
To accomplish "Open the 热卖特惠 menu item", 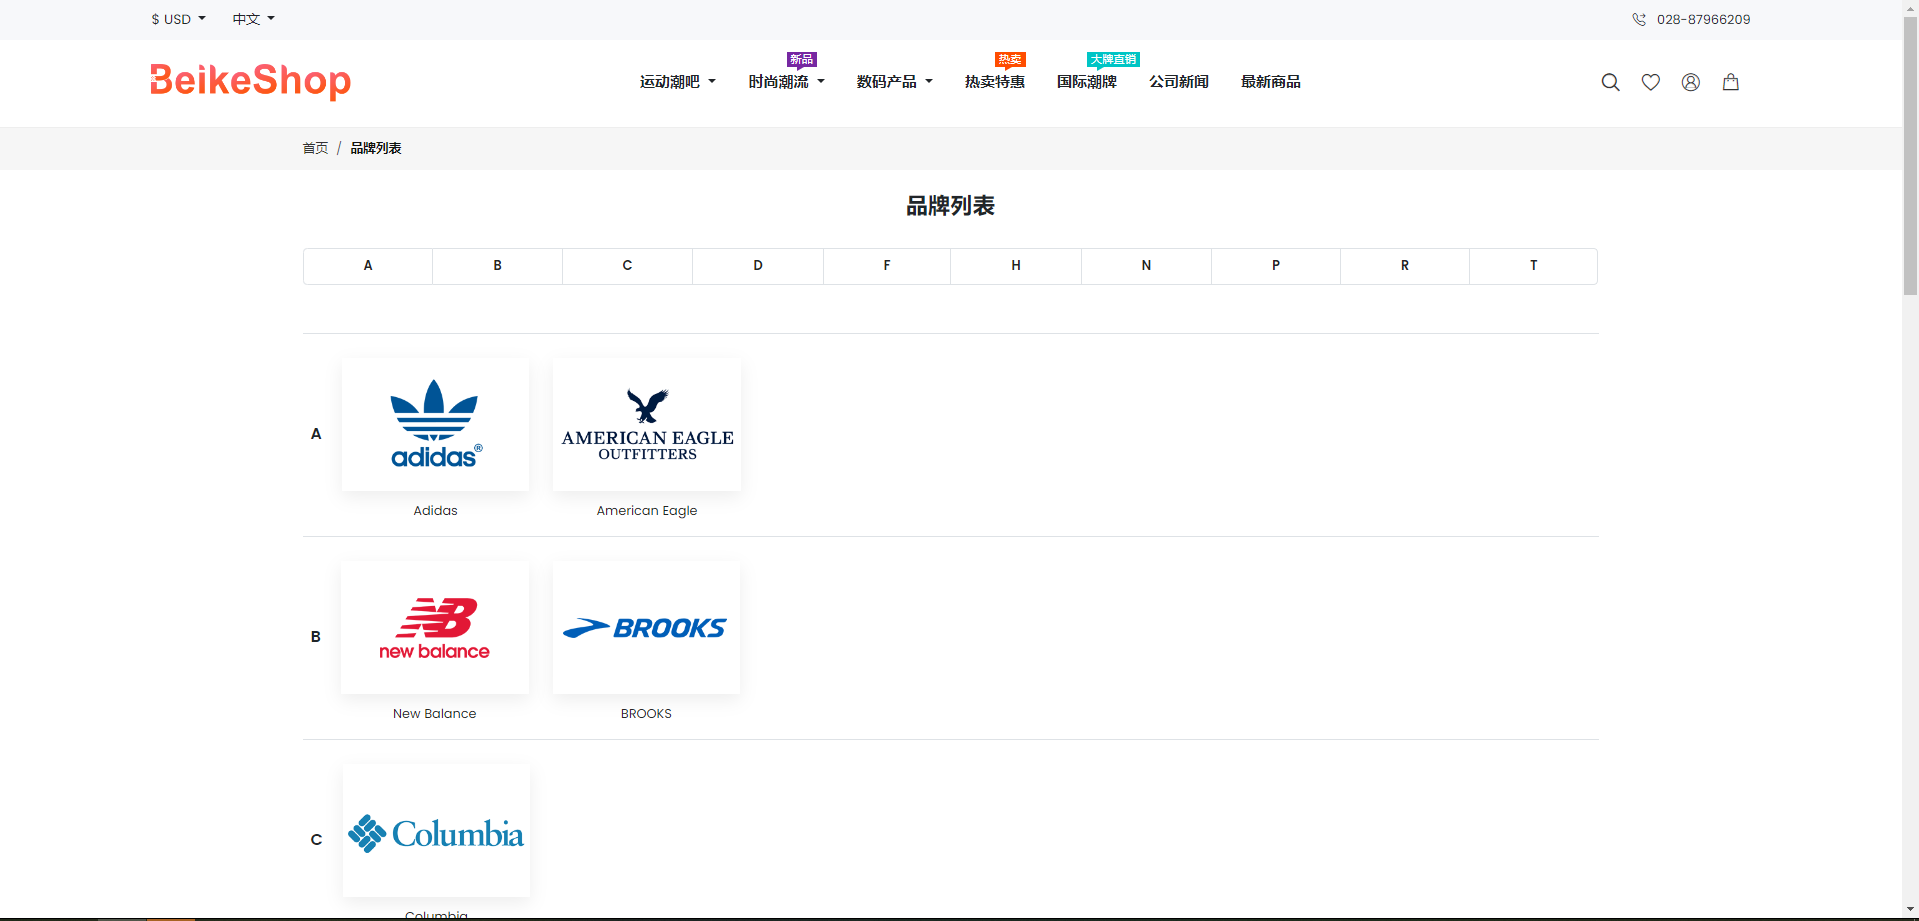I will [994, 82].
